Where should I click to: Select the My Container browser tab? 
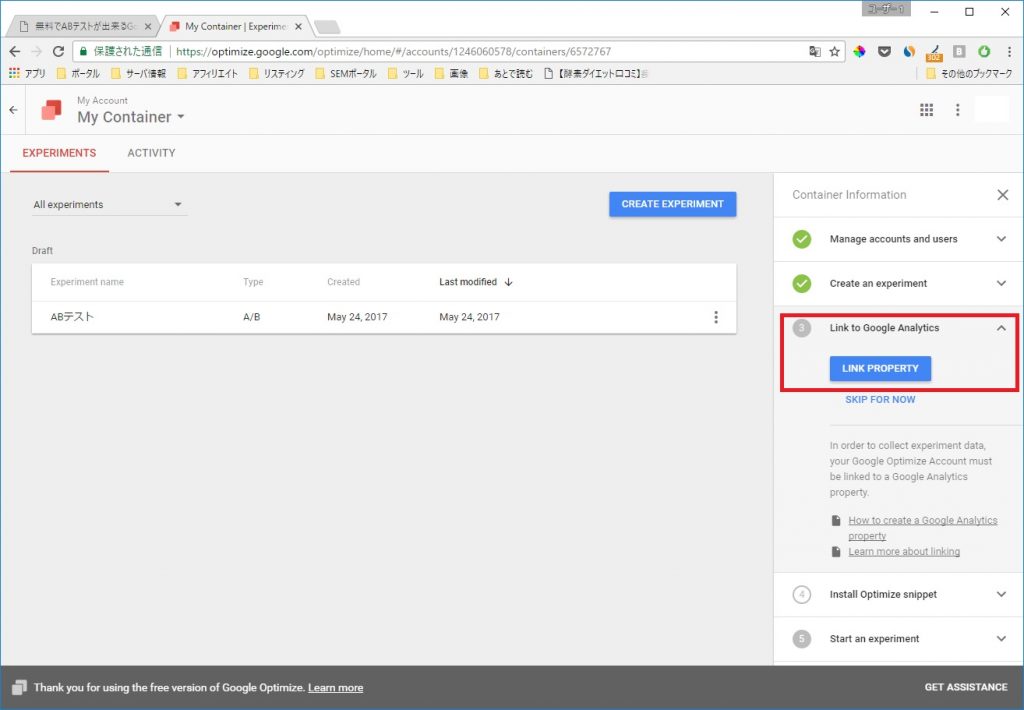point(233,26)
